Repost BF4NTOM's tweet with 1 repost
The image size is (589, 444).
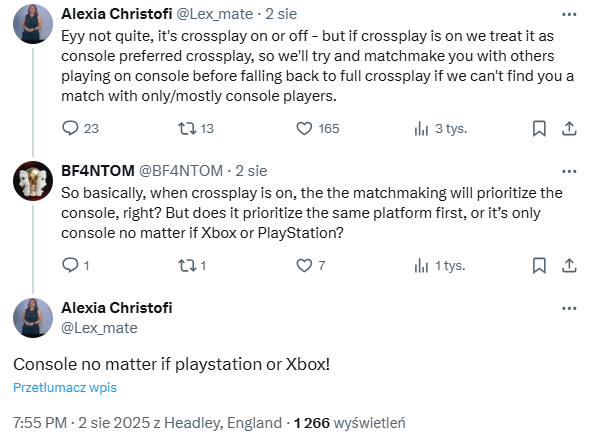[x=192, y=266]
